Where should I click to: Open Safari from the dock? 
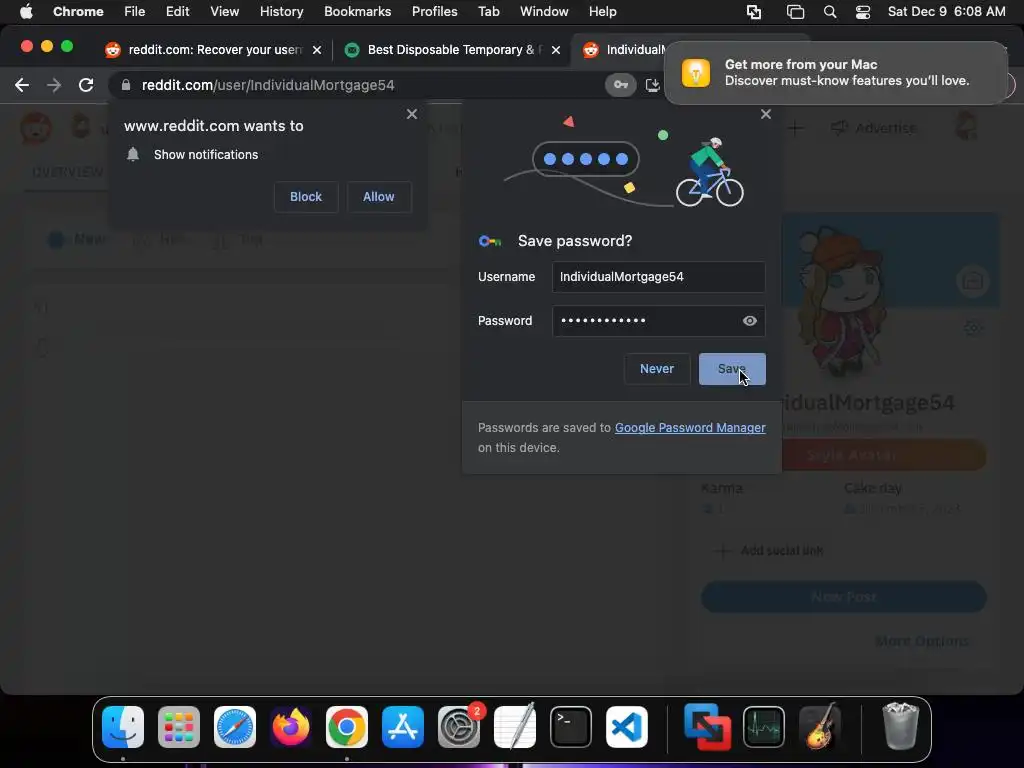point(235,727)
